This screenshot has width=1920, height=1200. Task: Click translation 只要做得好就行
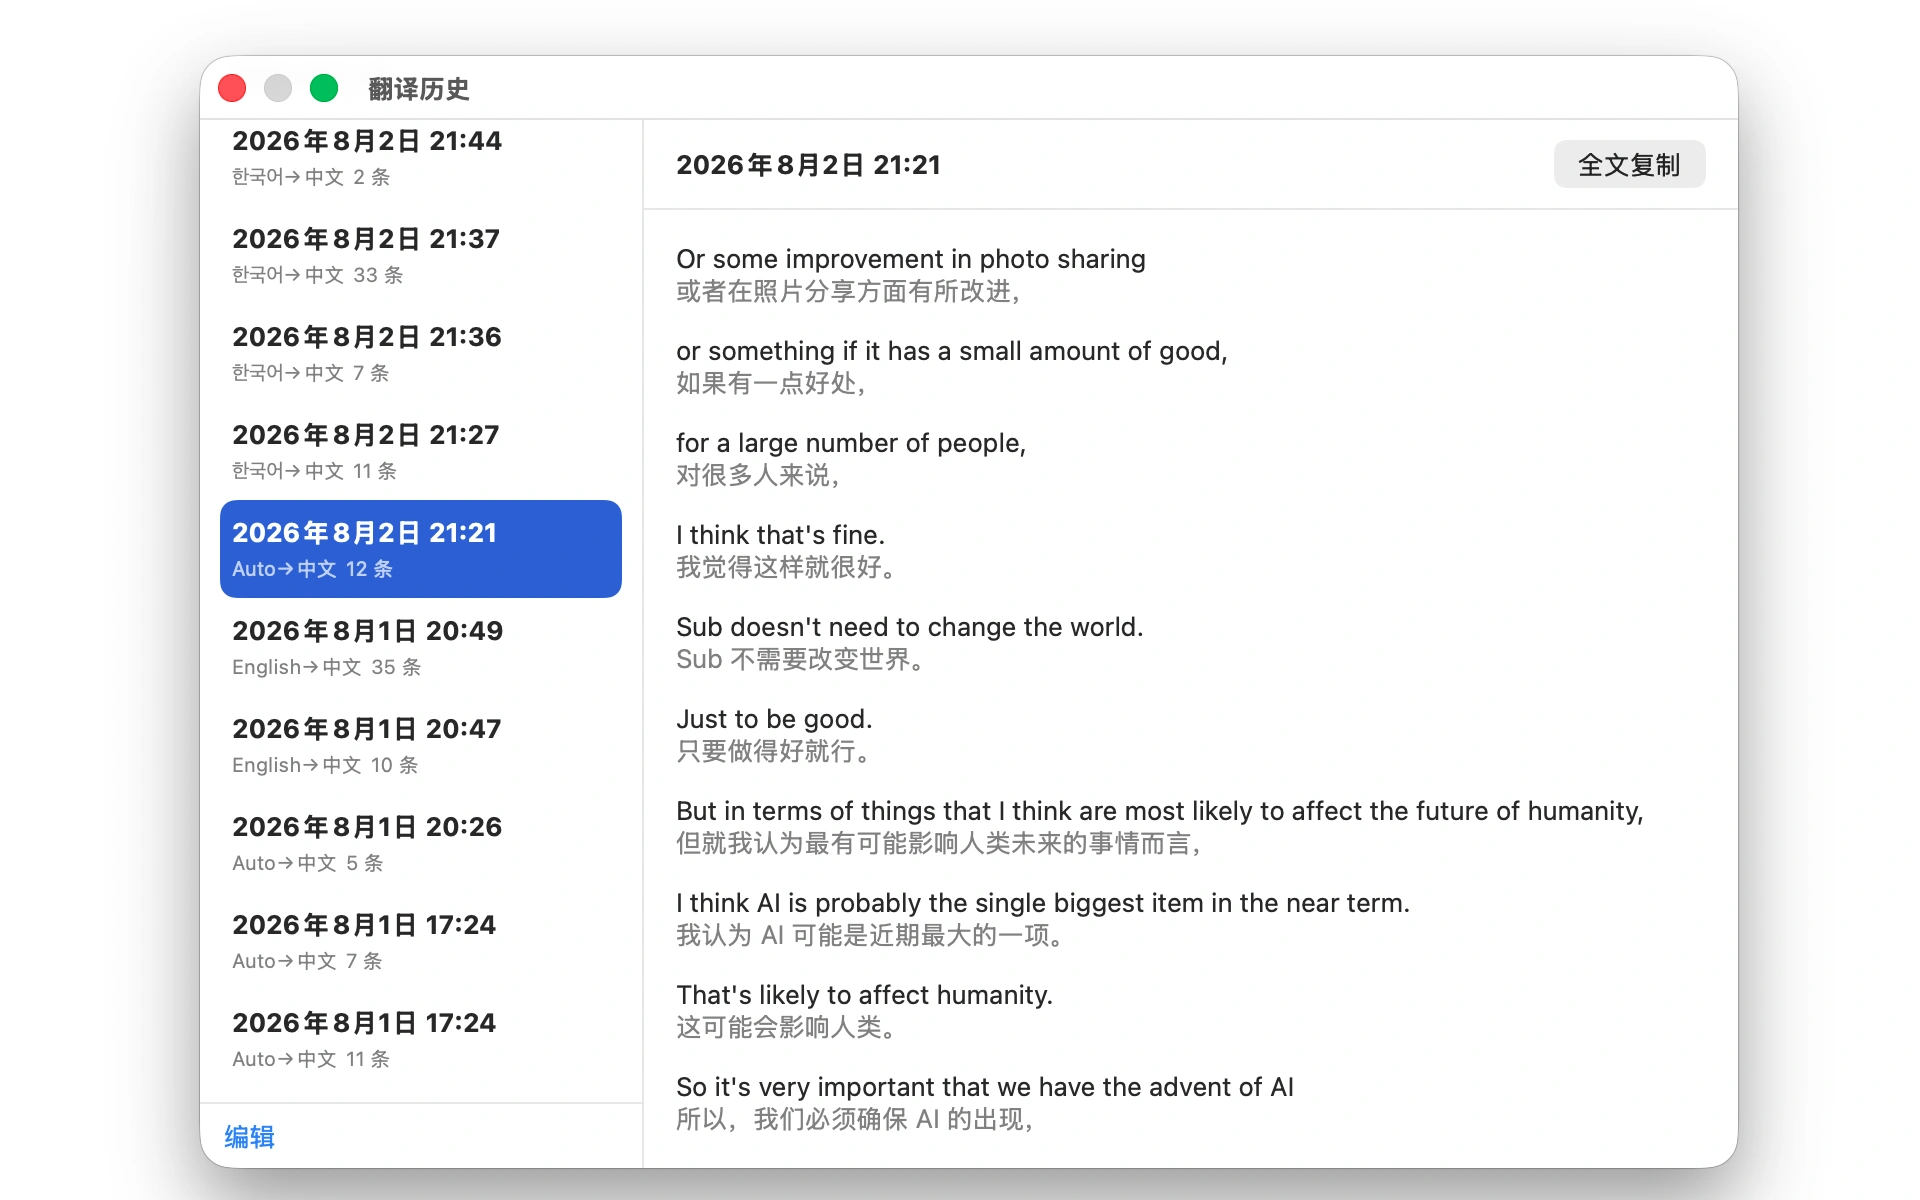point(773,751)
